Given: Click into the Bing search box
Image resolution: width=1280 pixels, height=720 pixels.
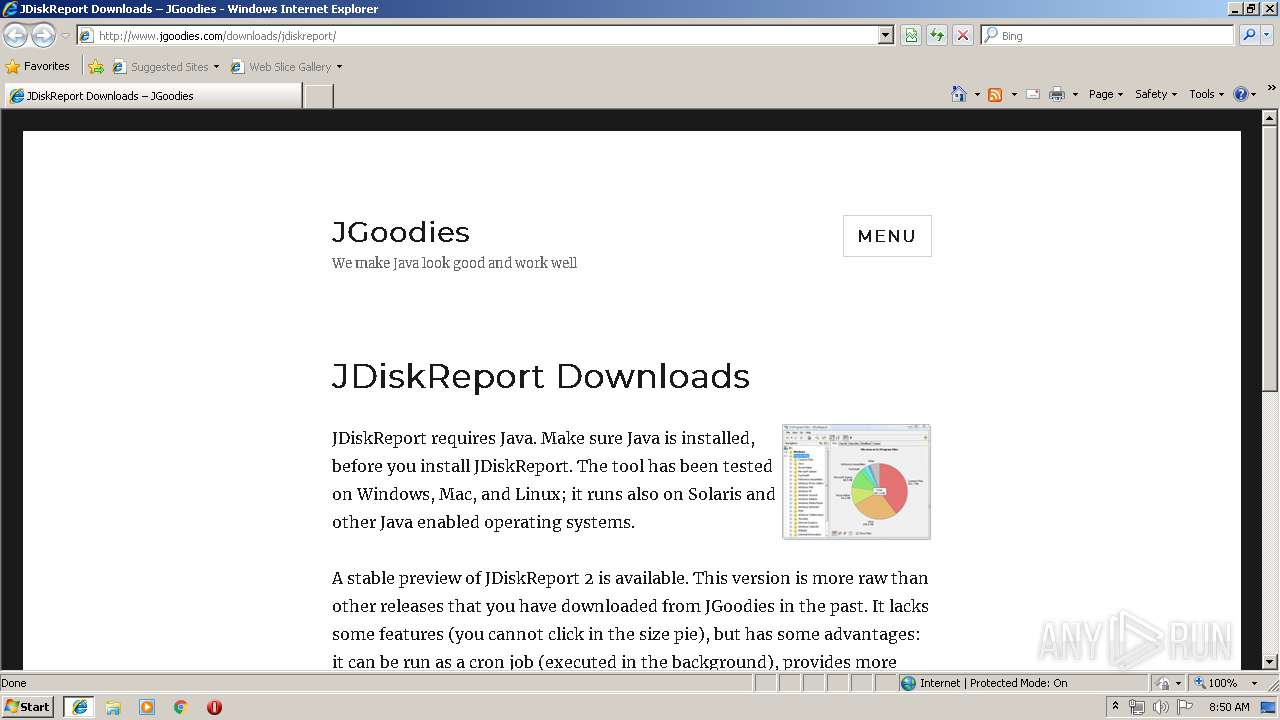Looking at the screenshot, I should tap(1108, 35).
